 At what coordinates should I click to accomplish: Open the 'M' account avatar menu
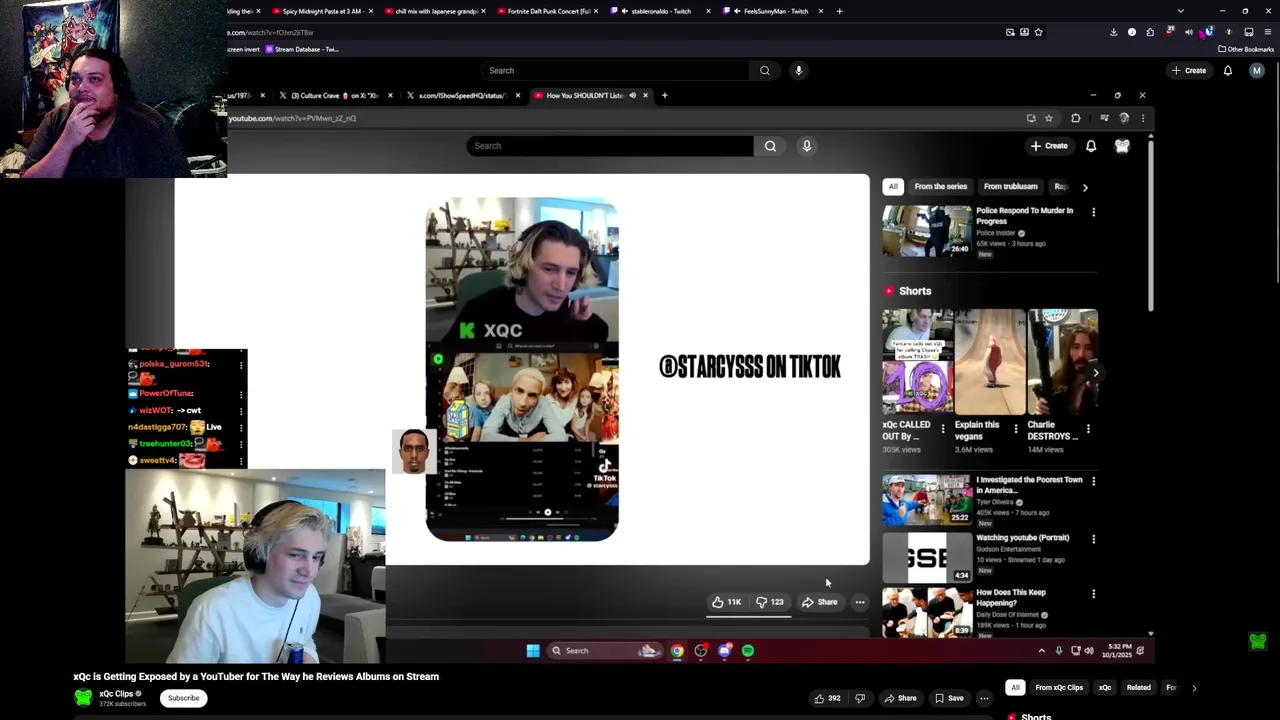1257,70
